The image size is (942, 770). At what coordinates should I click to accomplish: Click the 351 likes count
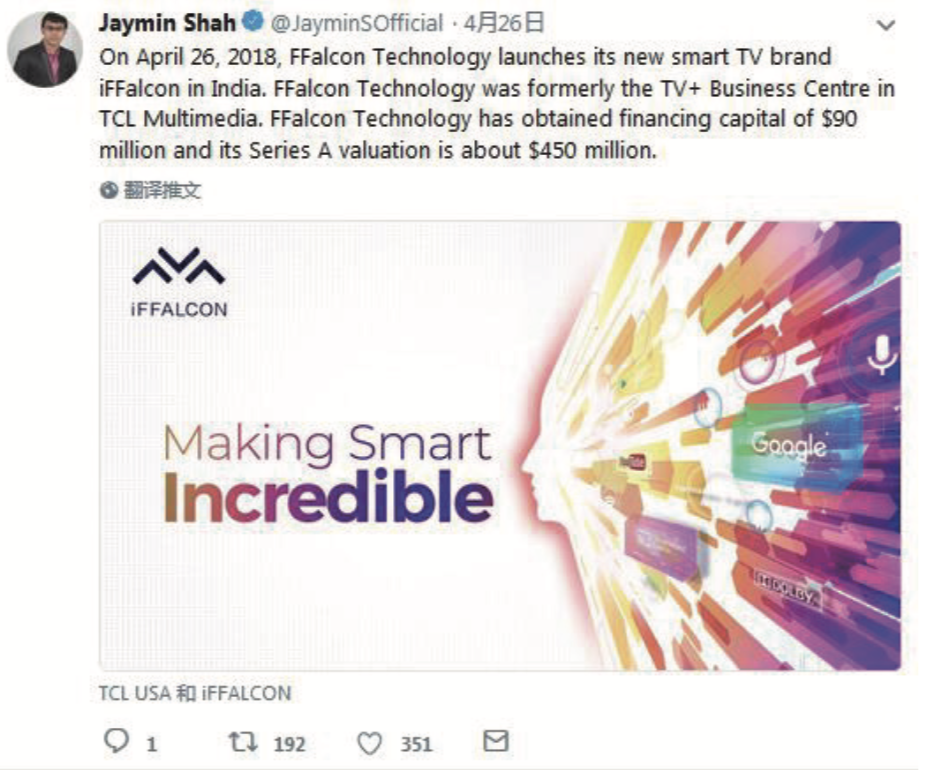(x=416, y=744)
